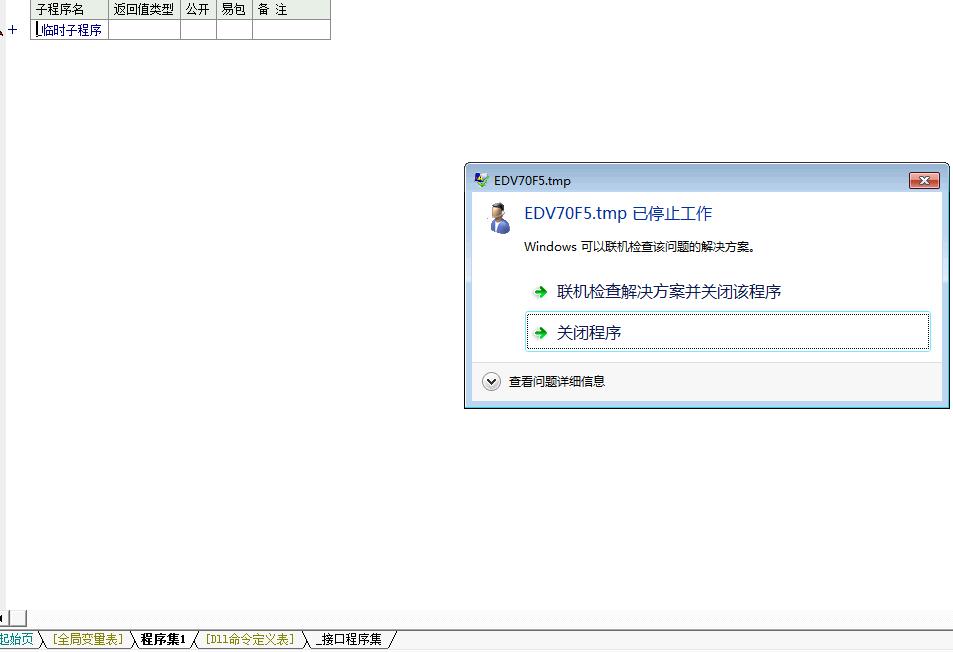Expand 查看问题详细信息 chevron button
Viewport: 953px width, 652px height.
[491, 382]
